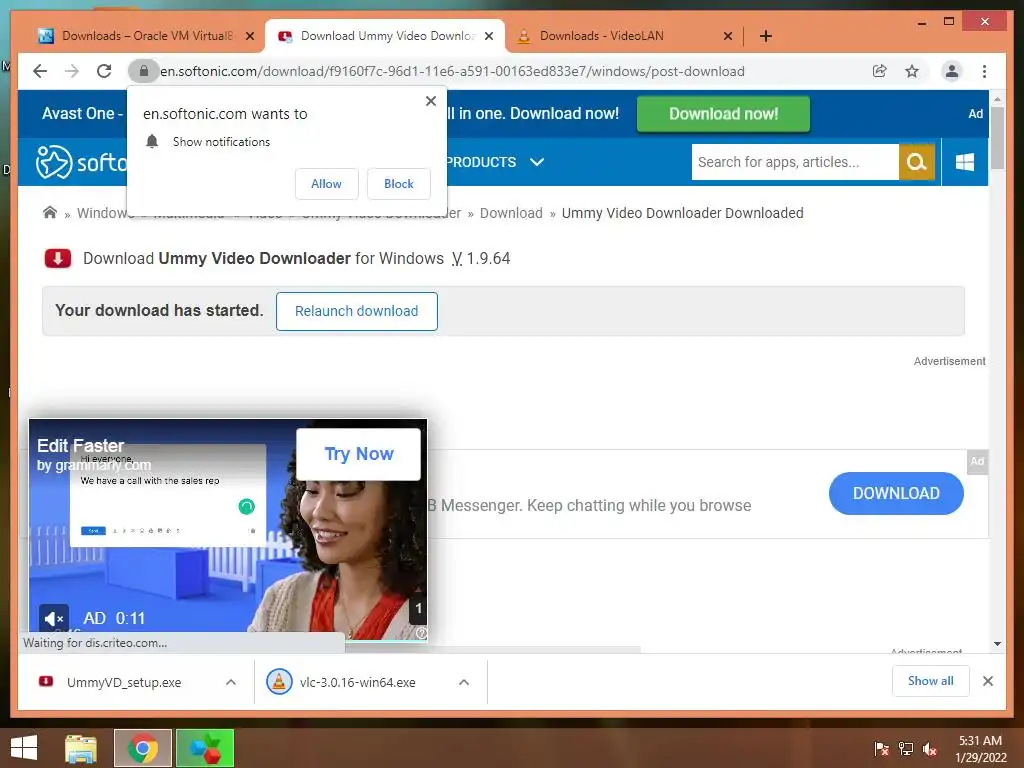Screen dimensions: 1024x768
Task: Click the muted volume tray icon
Action: 930,749
